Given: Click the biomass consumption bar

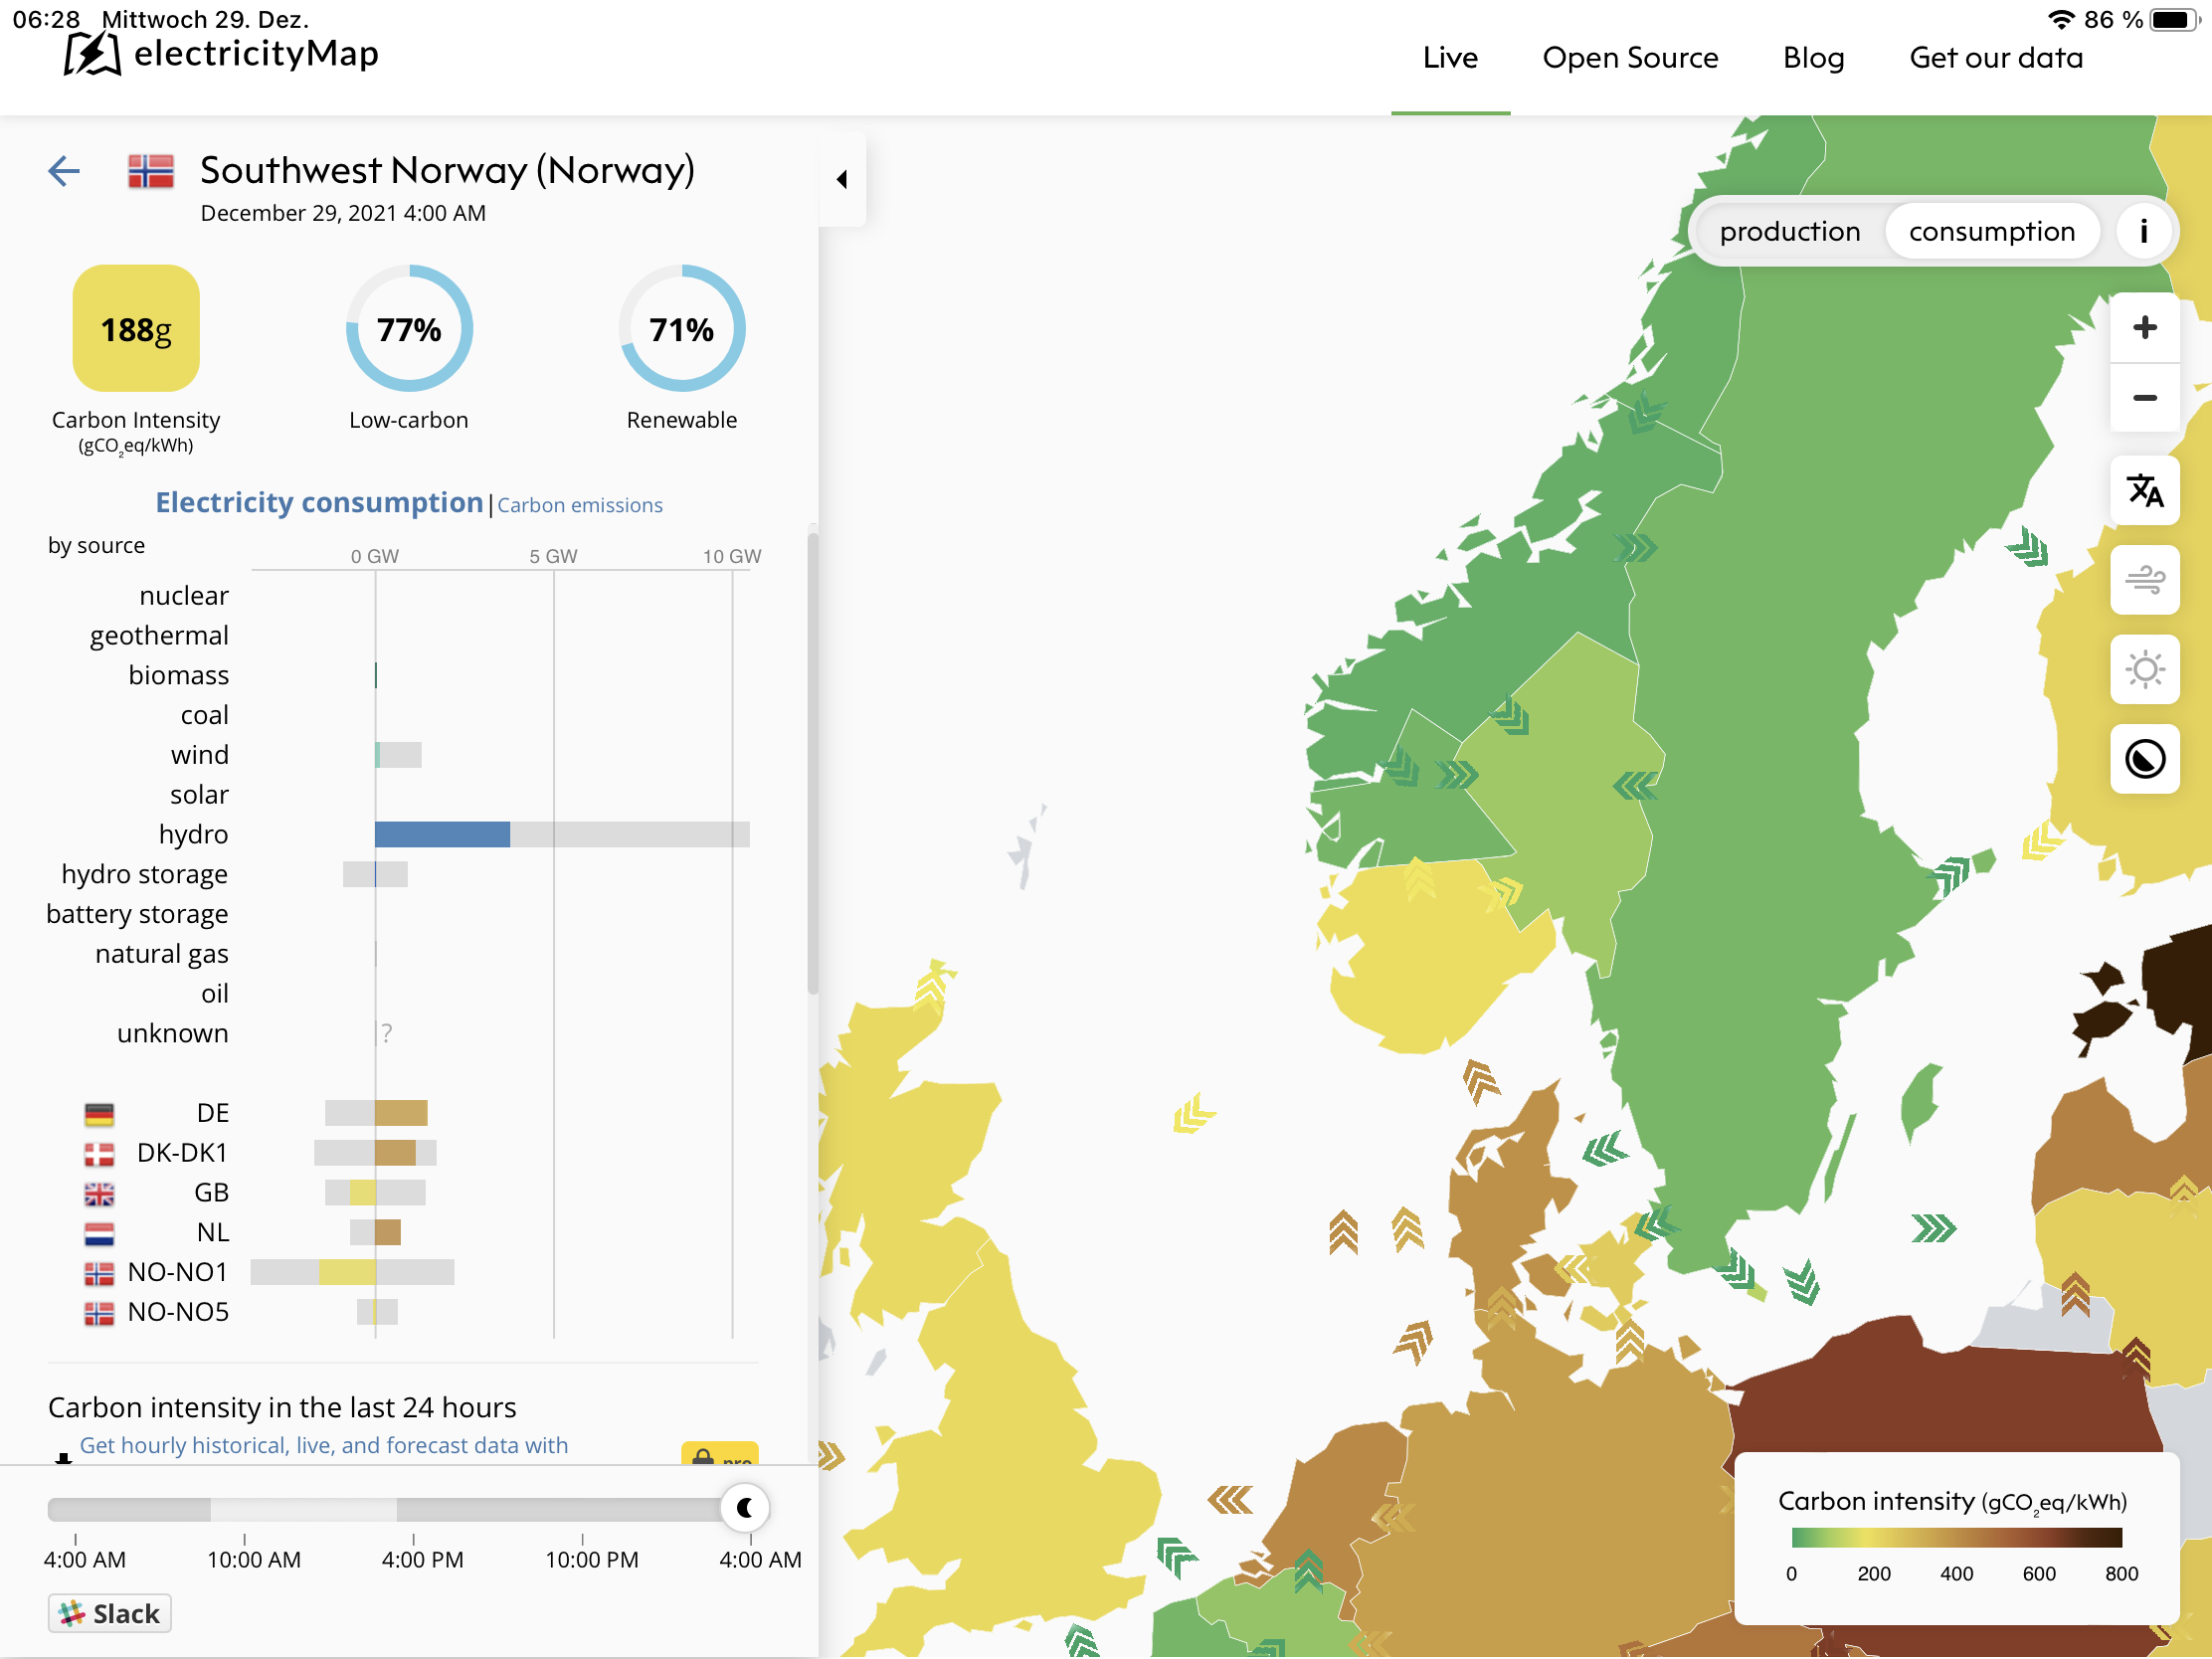Looking at the screenshot, I should [x=376, y=675].
